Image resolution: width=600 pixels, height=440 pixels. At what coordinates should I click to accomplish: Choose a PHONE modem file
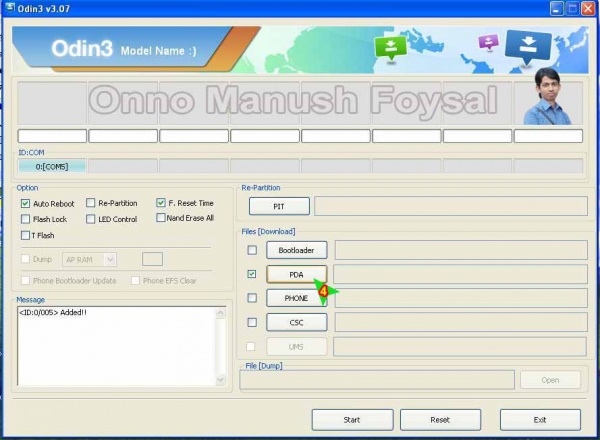pyautogui.click(x=297, y=298)
